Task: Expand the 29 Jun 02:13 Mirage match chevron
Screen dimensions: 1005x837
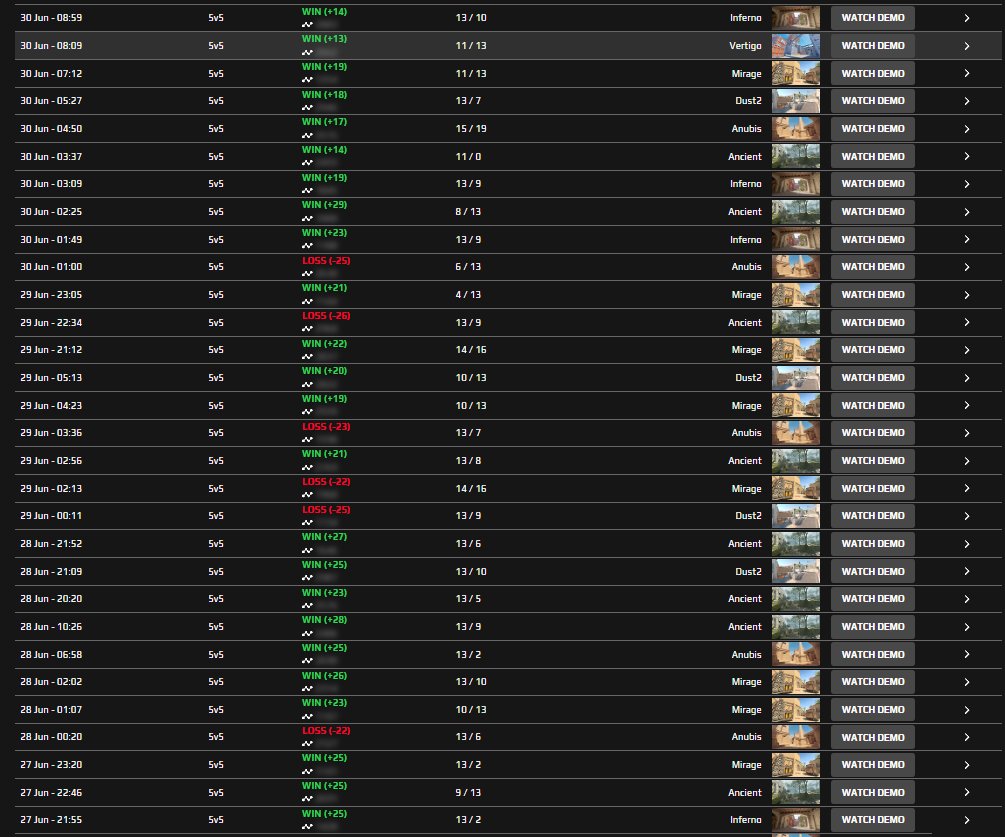Action: tap(967, 488)
